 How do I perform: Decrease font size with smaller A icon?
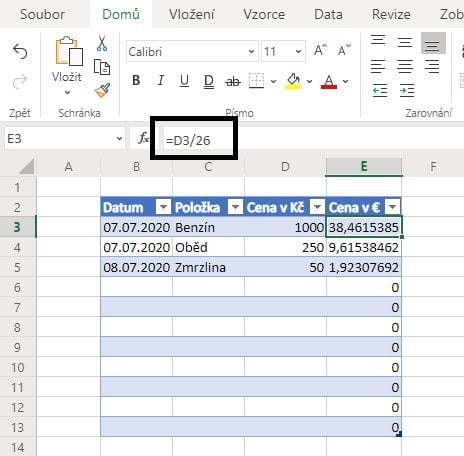[344, 51]
